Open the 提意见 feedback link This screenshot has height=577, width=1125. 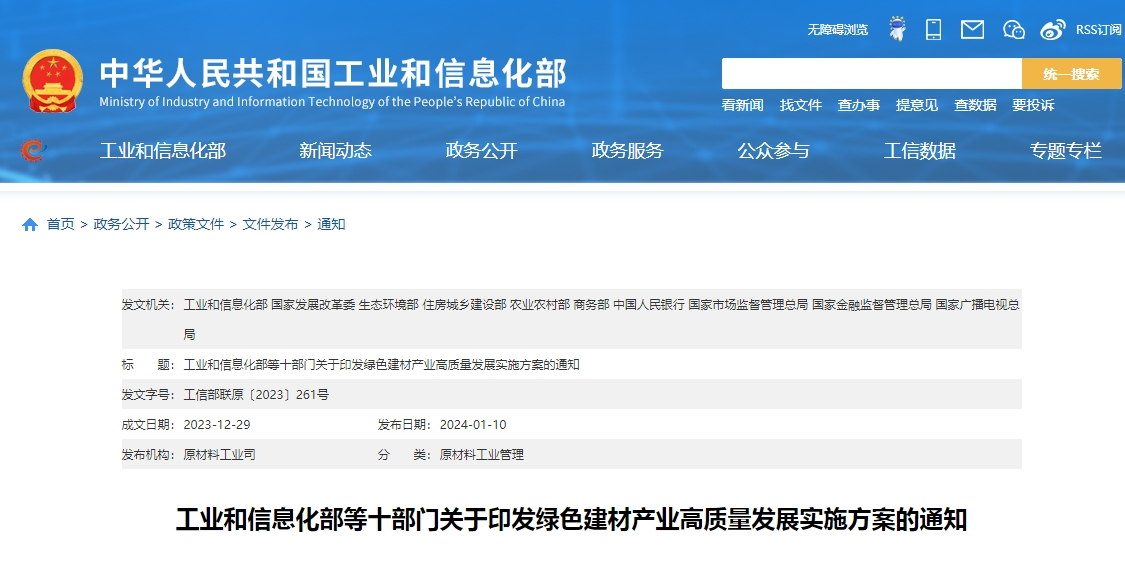click(916, 105)
